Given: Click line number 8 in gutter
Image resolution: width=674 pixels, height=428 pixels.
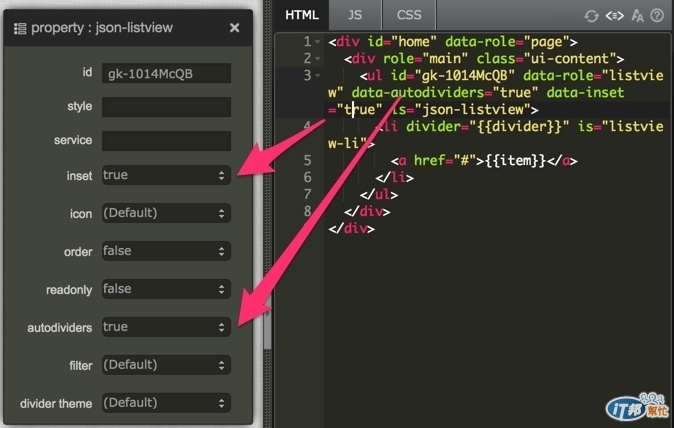Looking at the screenshot, I should click(x=307, y=211).
